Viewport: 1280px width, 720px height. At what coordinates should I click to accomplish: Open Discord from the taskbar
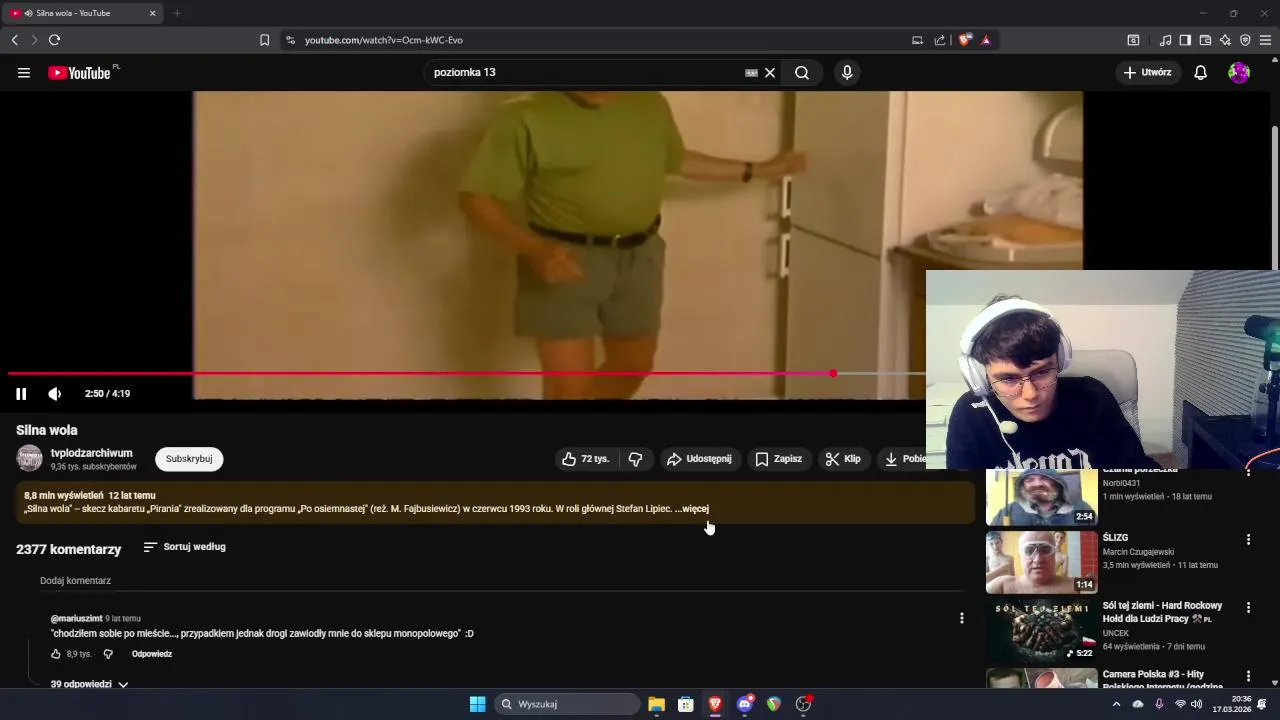coord(745,704)
